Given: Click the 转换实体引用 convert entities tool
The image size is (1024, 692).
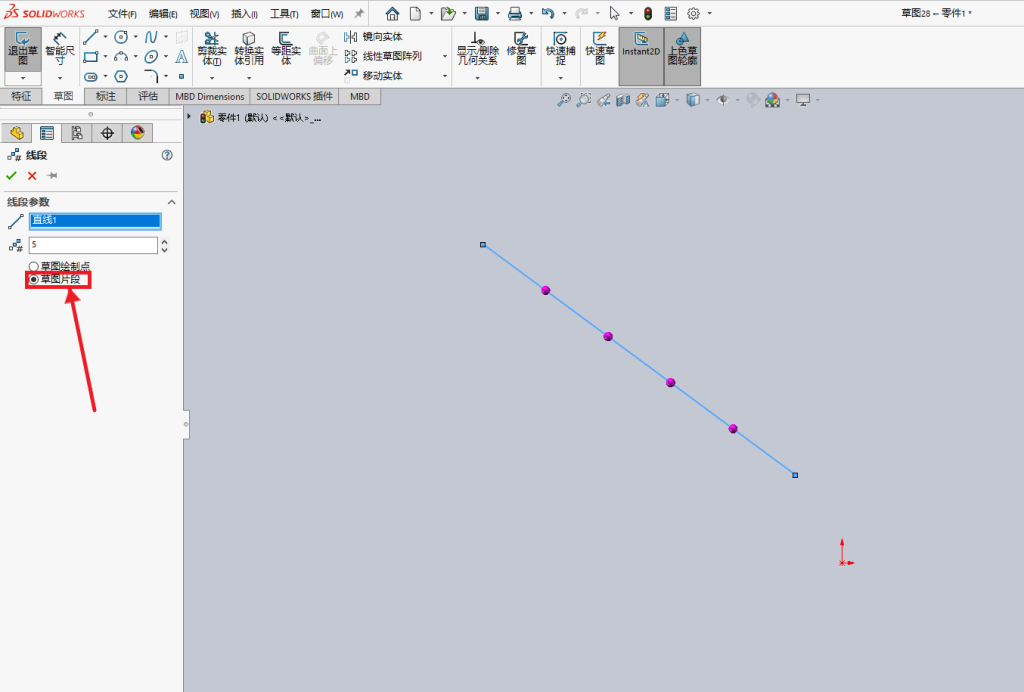Looking at the screenshot, I should [249, 48].
